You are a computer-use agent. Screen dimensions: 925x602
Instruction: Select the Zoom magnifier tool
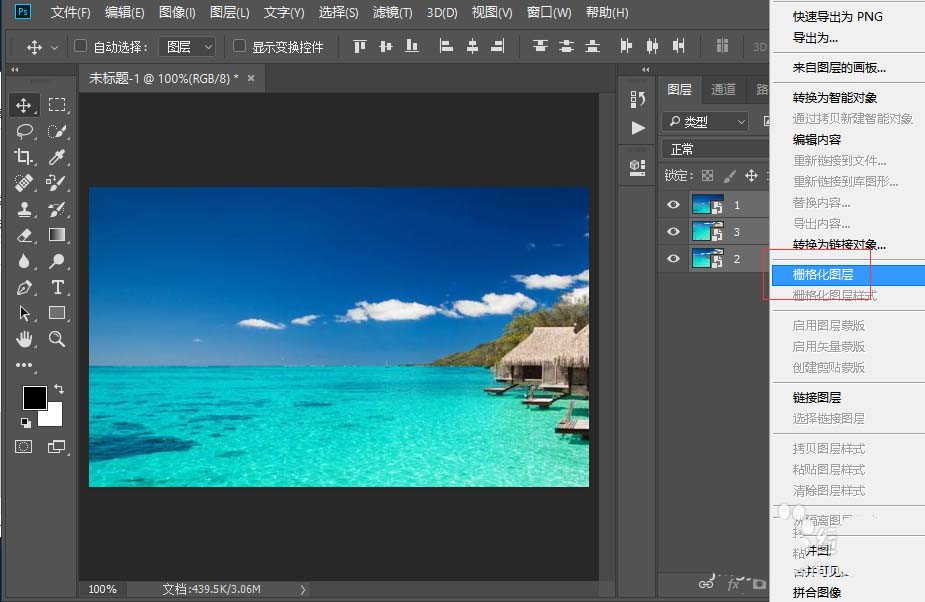[58, 339]
